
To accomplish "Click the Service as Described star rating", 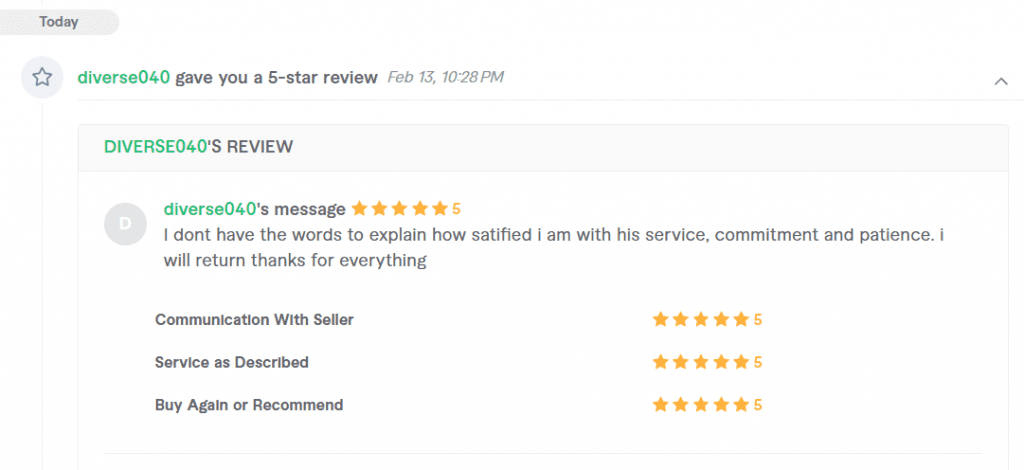I will coord(700,362).
